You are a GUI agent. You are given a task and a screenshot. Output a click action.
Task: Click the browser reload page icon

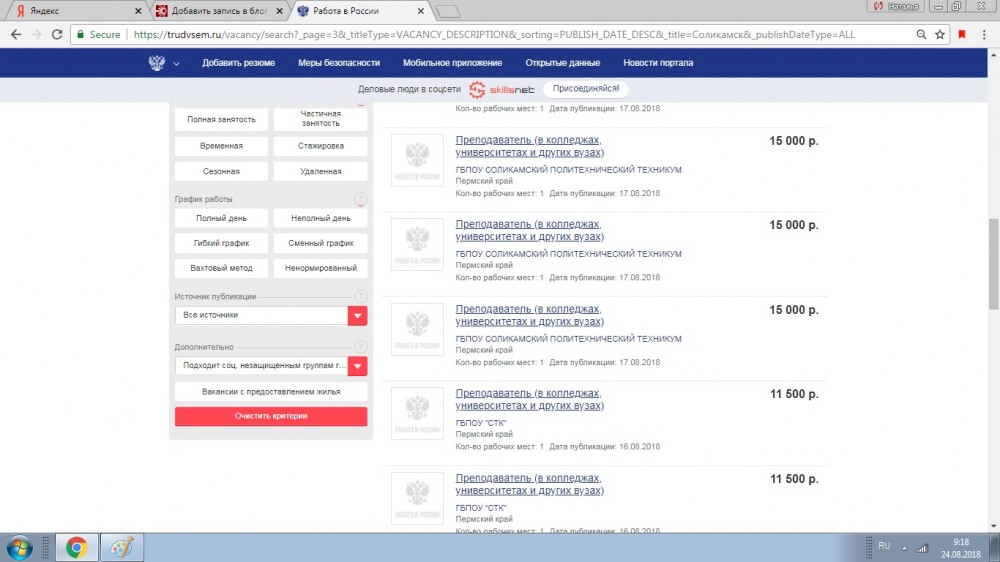pos(59,34)
